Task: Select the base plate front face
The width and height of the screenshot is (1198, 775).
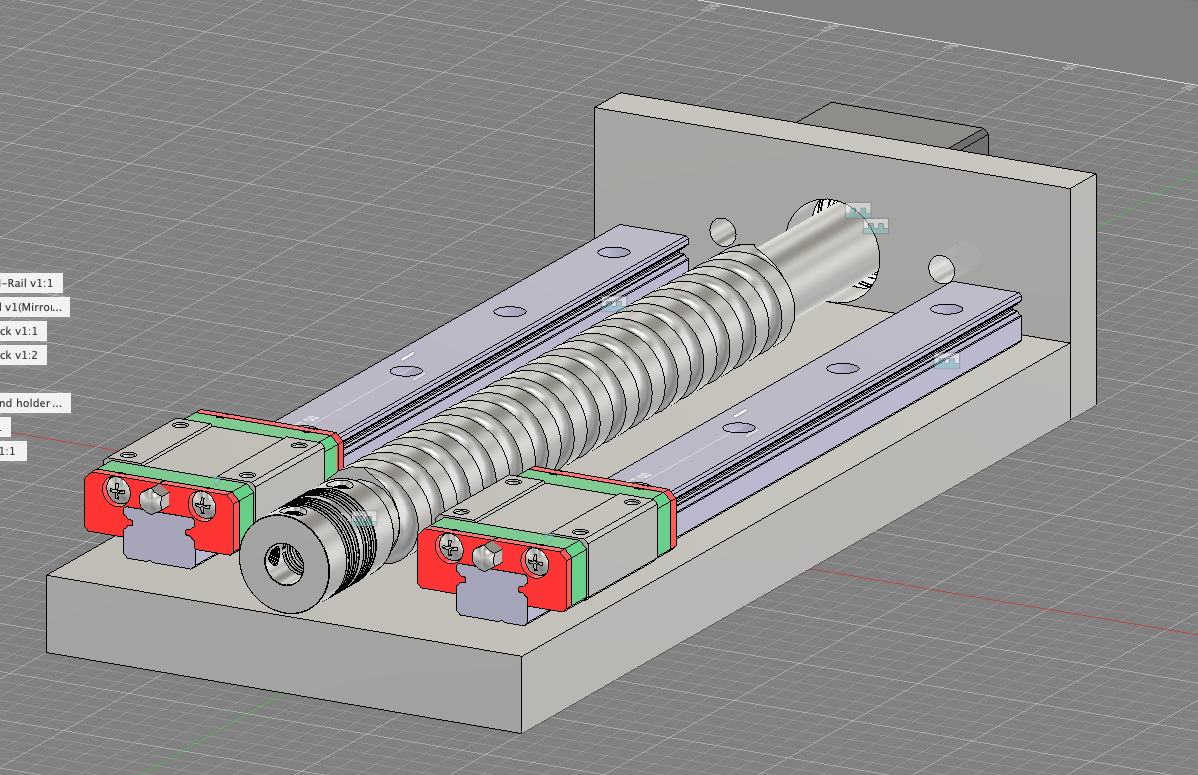Action: click(283, 653)
